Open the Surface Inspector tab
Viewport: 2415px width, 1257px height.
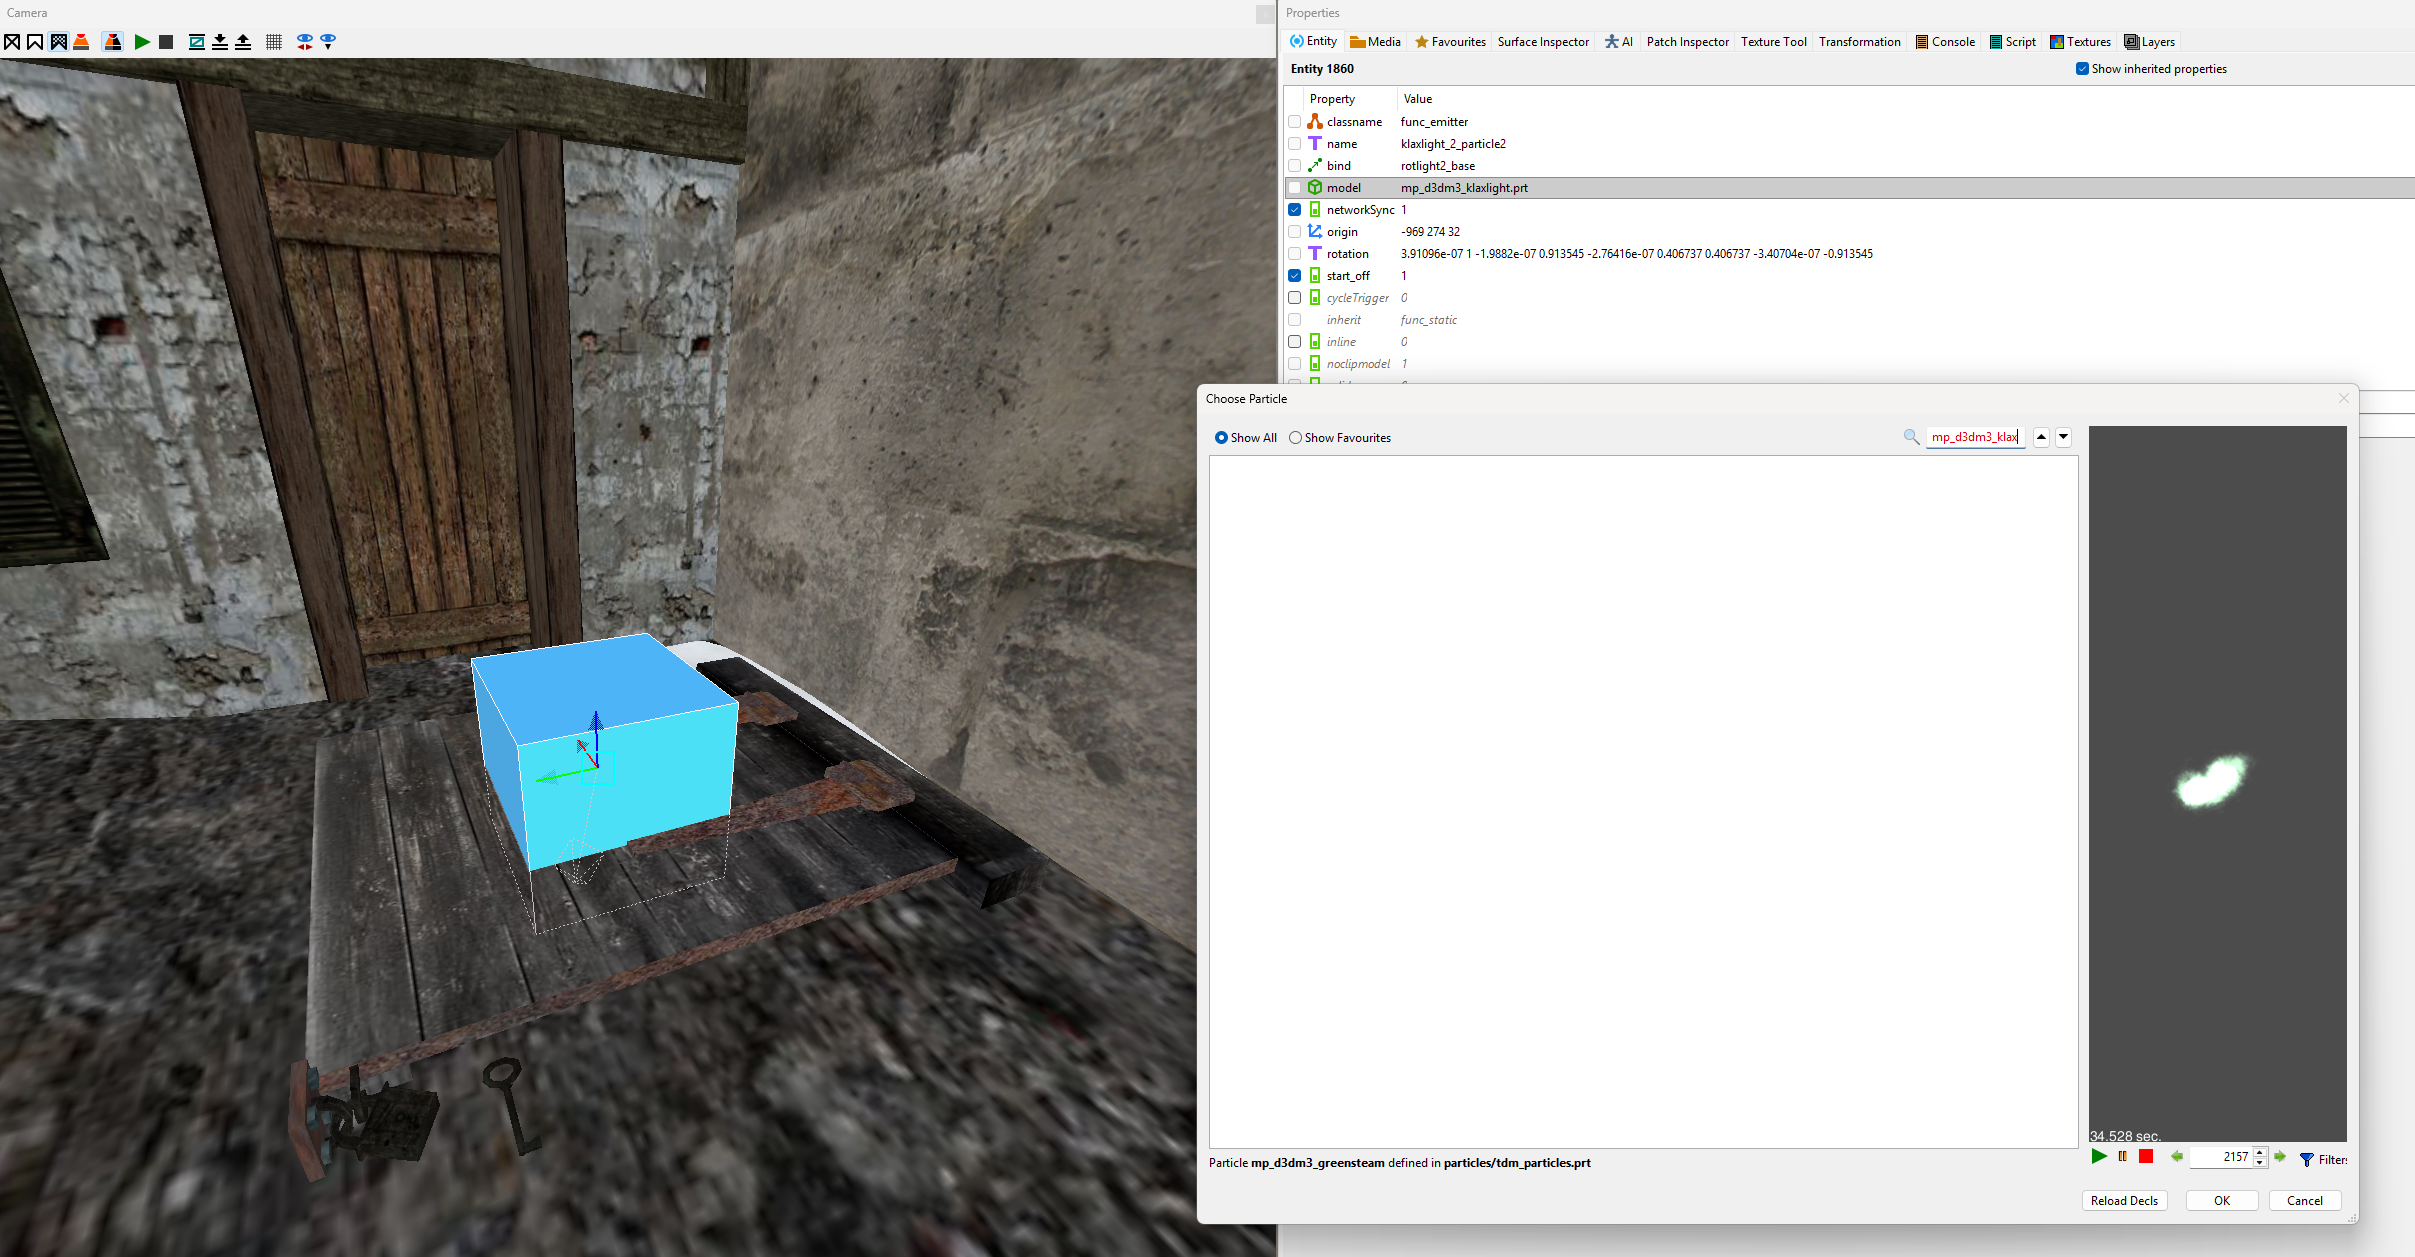pyautogui.click(x=1543, y=42)
